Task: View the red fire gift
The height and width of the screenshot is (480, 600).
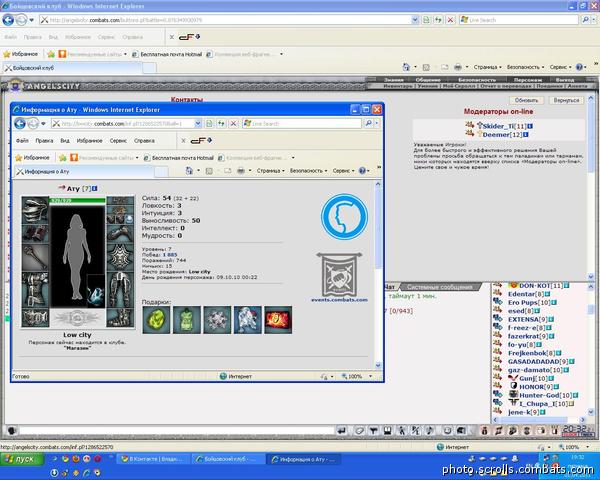Action: pos(278,320)
